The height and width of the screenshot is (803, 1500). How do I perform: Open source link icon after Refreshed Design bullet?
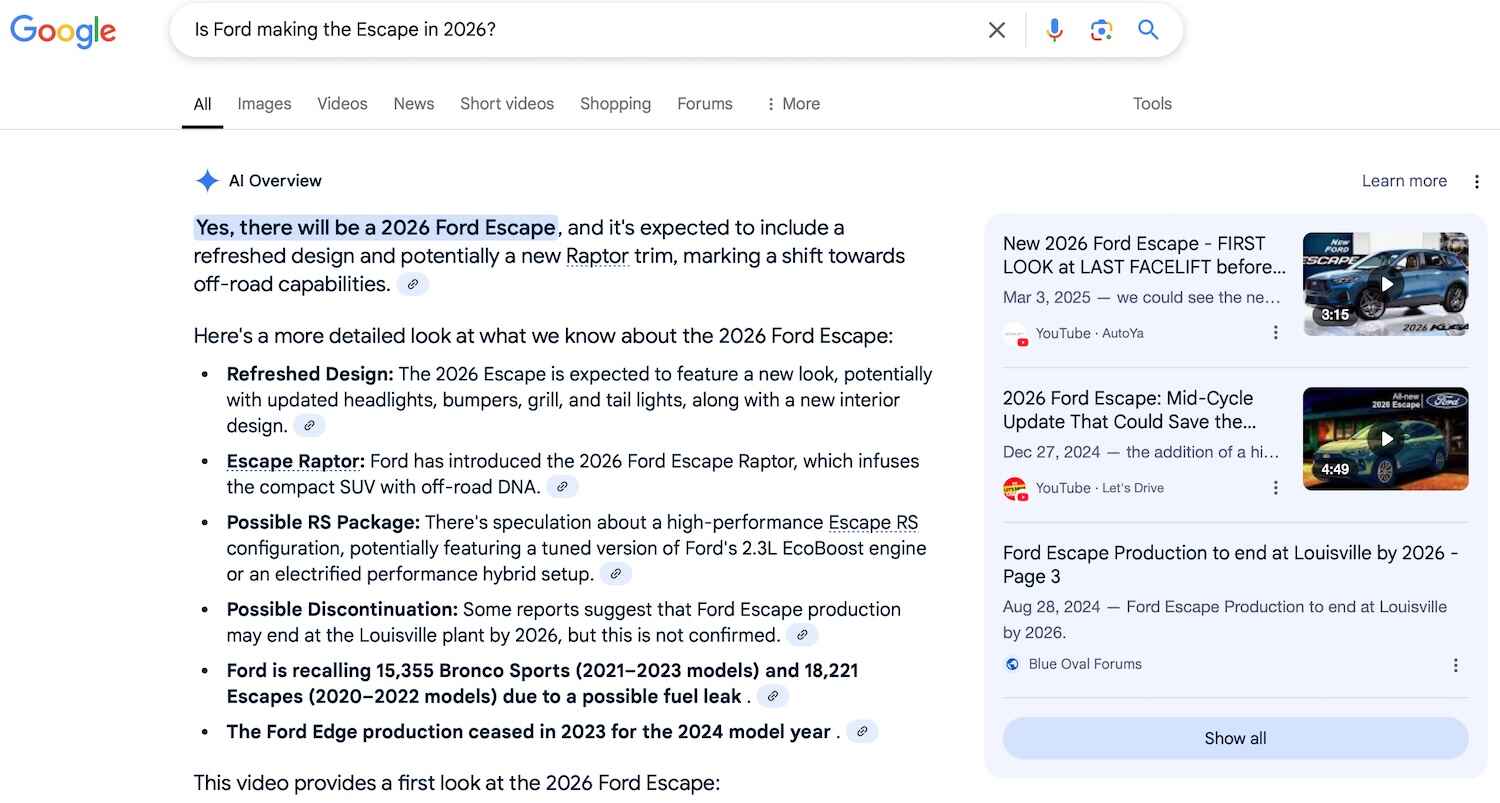coord(309,426)
